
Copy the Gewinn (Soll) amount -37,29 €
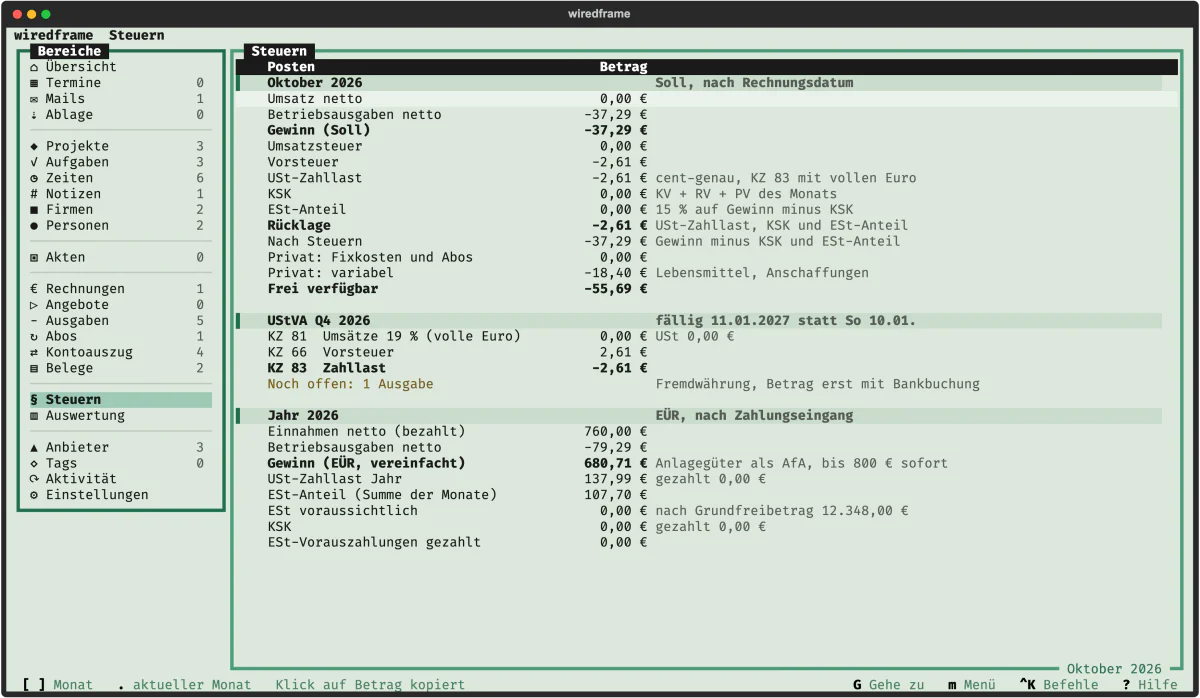615,131
